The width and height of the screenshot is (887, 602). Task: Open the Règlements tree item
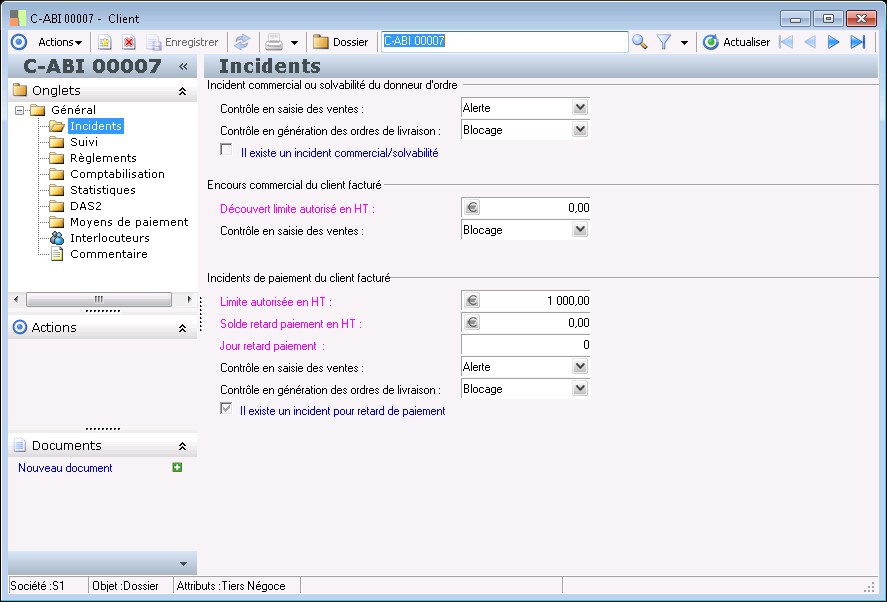click(x=103, y=158)
